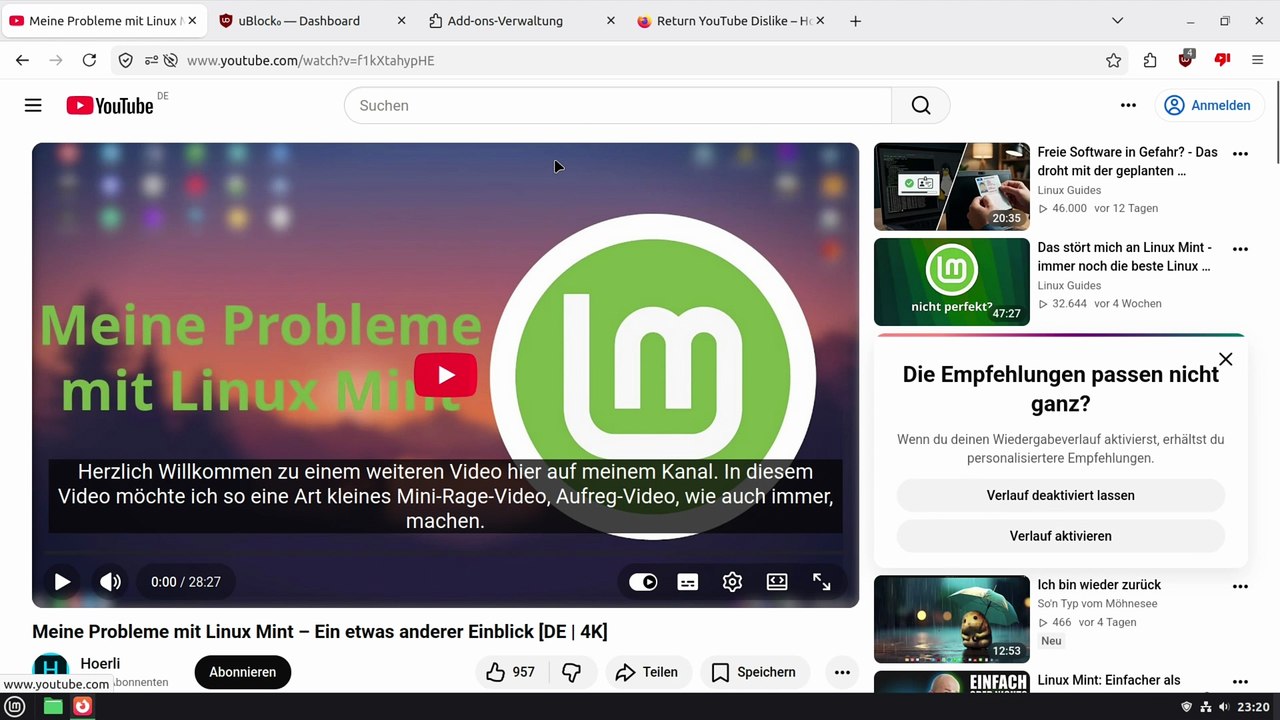Share the video via Teilen
1280x720 pixels.
(646, 672)
